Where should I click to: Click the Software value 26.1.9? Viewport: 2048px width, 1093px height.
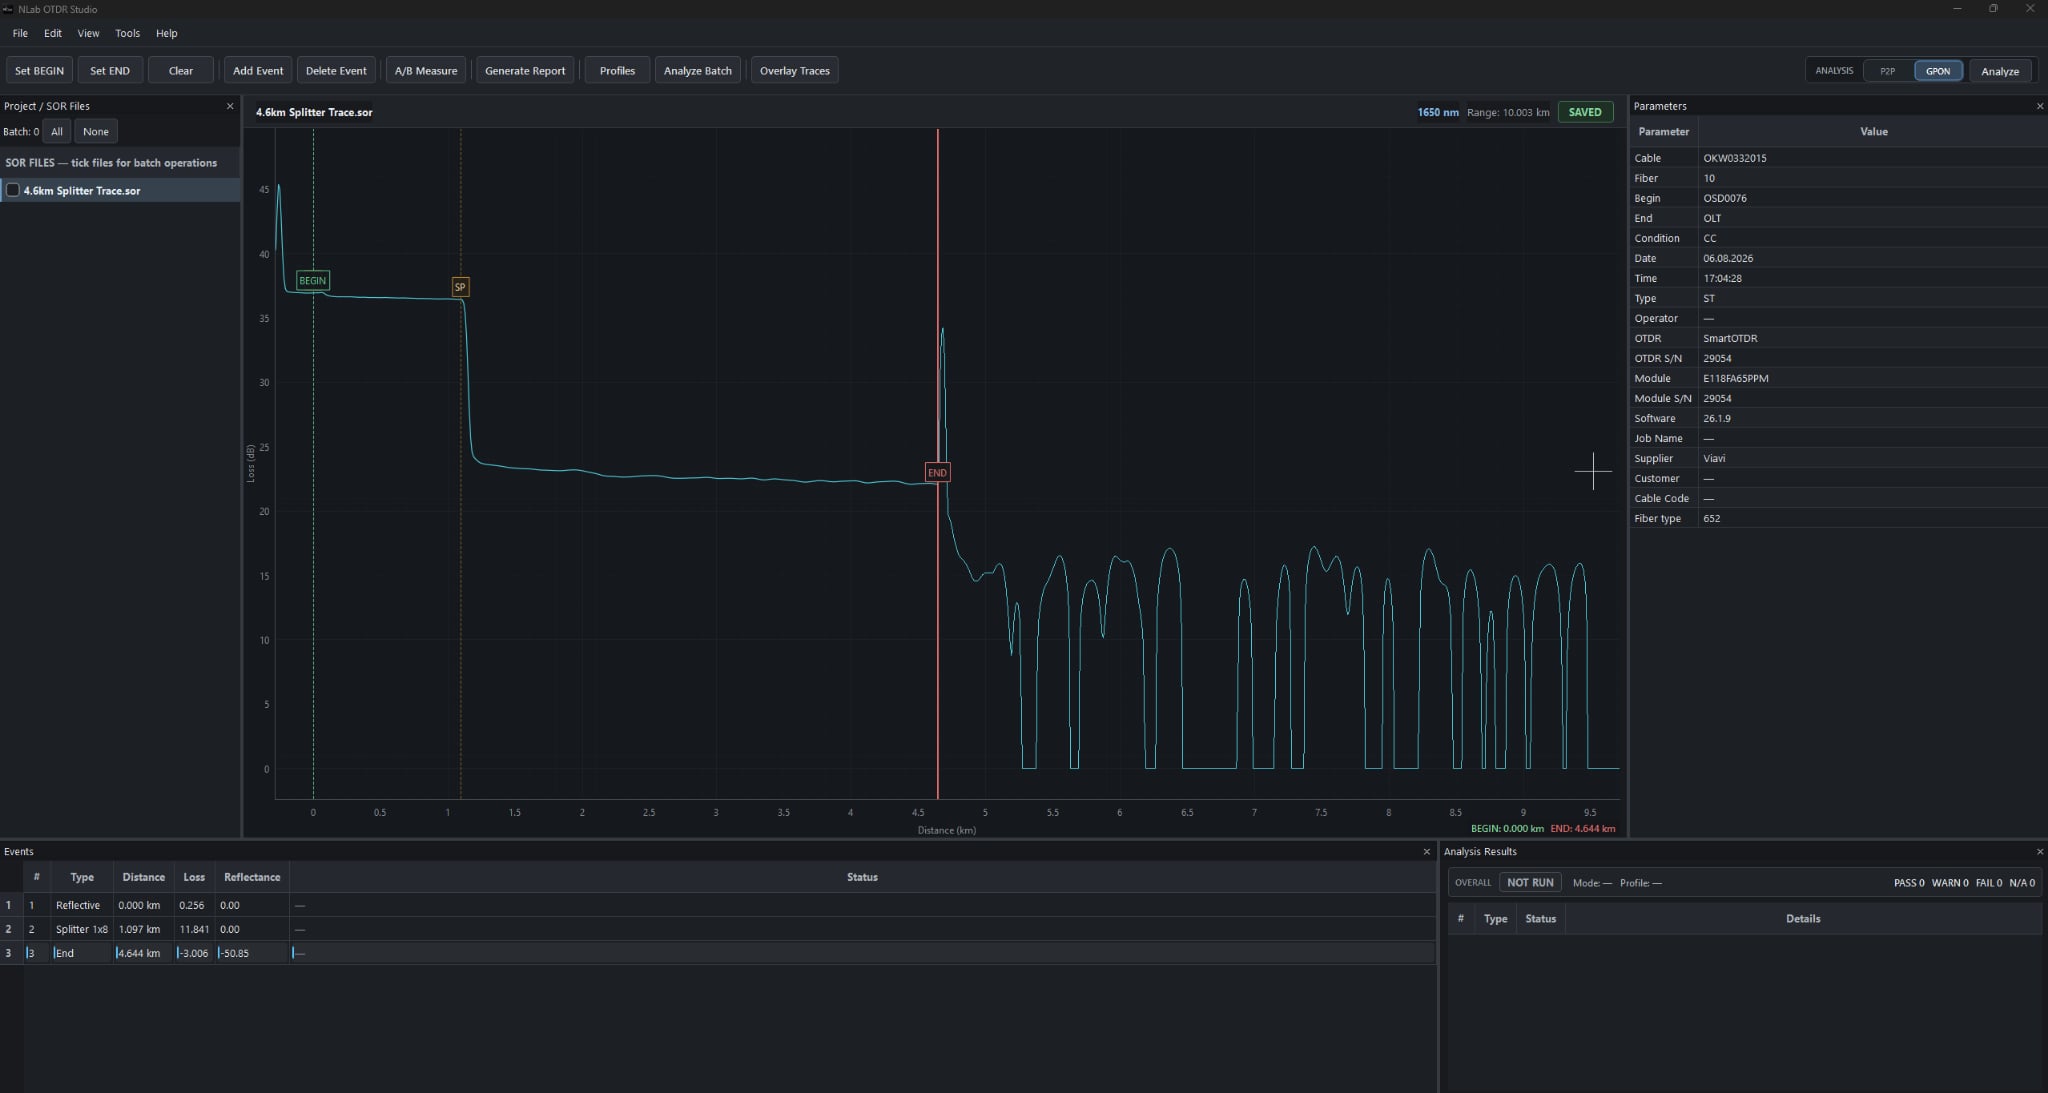pos(1717,418)
